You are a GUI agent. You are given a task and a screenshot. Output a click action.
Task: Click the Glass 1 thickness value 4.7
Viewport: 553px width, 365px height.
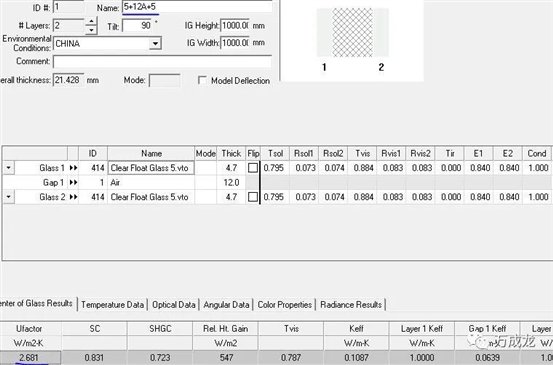pos(231,168)
